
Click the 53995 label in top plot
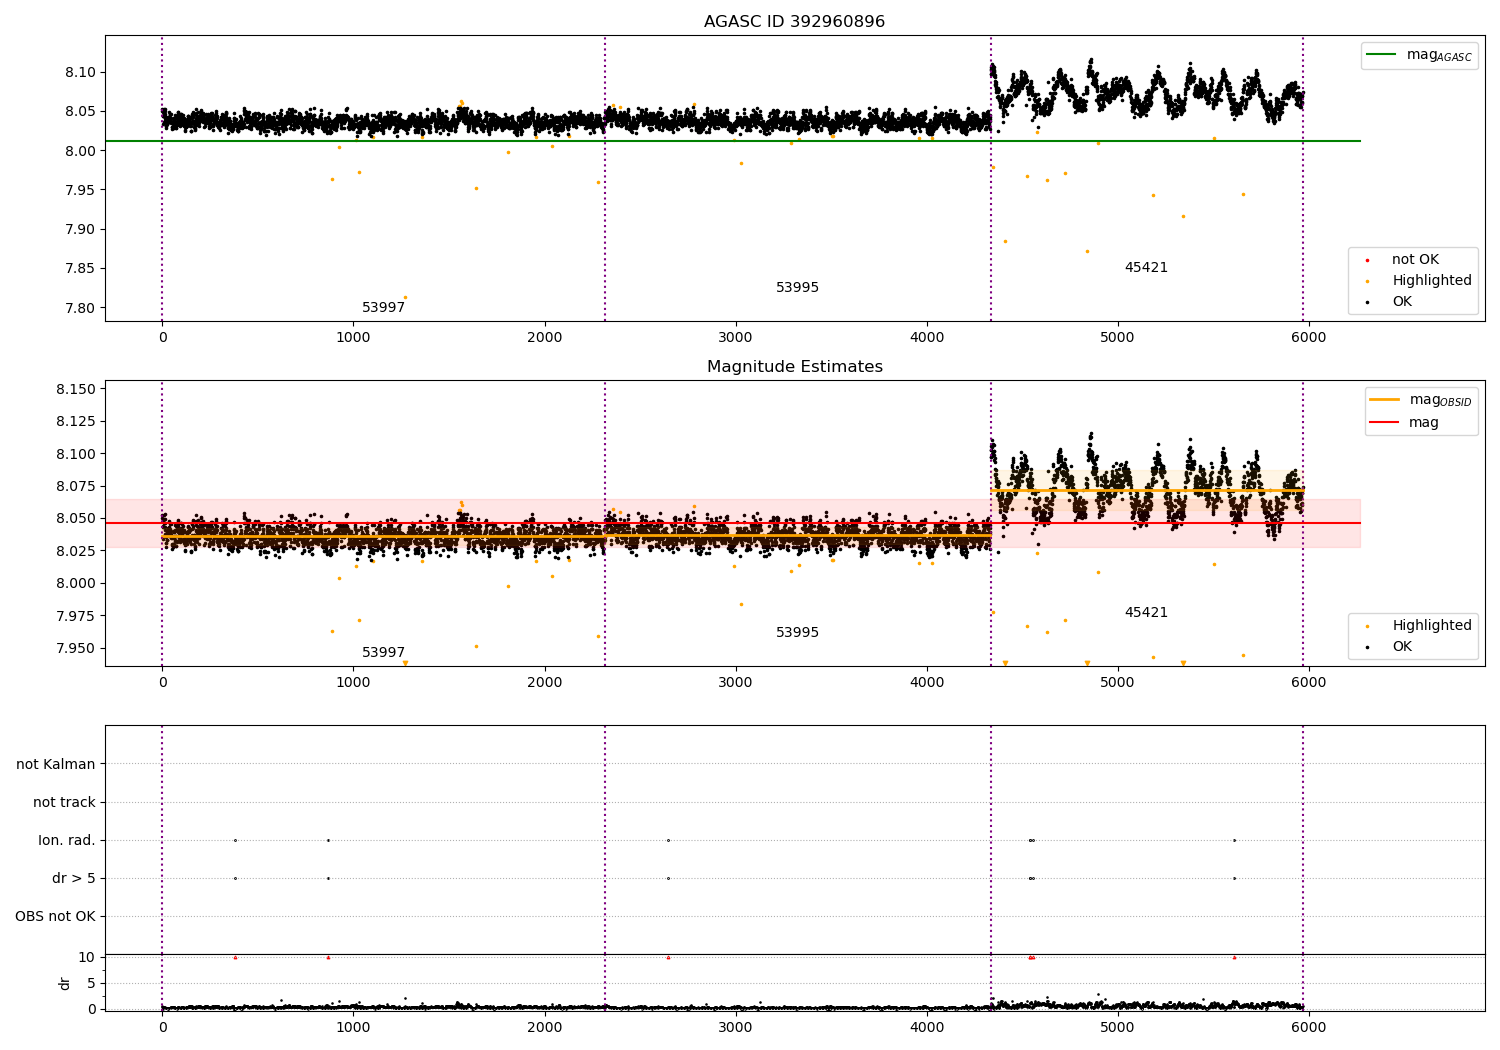(x=797, y=288)
